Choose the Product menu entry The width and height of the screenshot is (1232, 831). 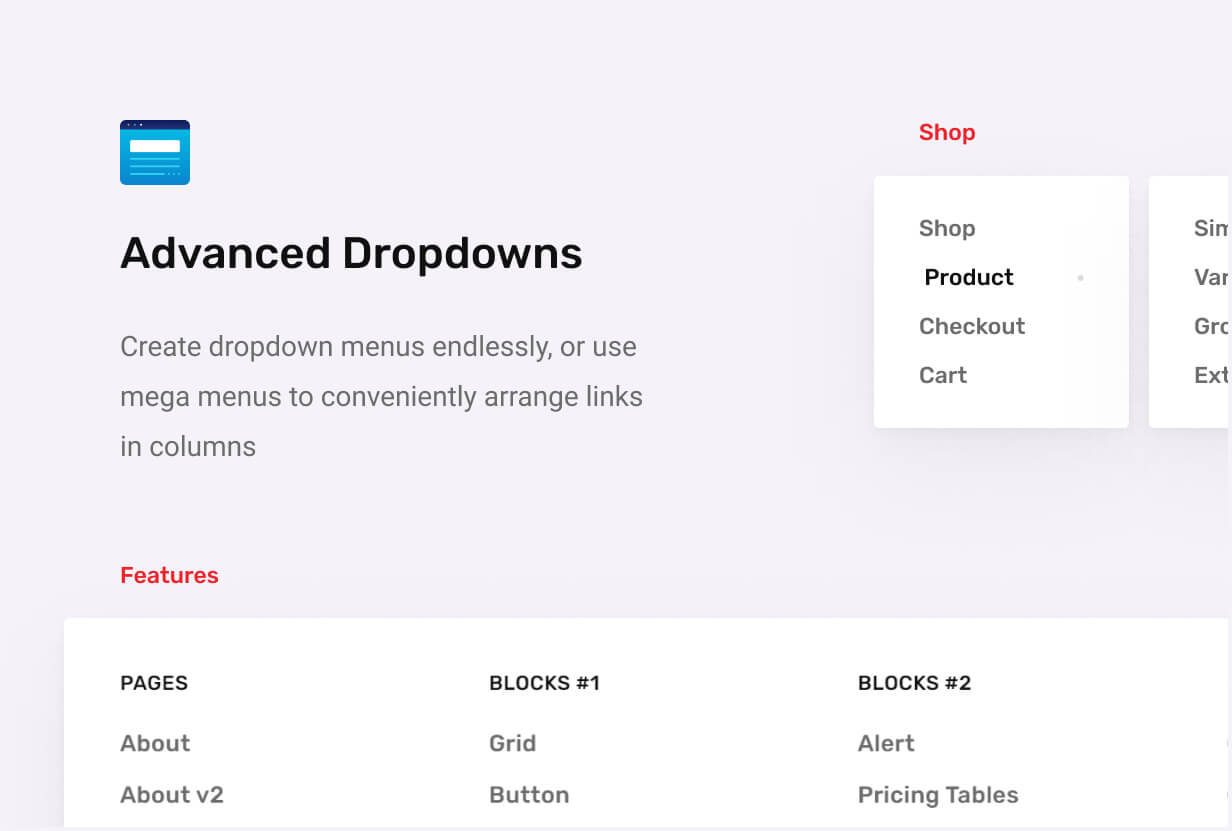click(969, 277)
